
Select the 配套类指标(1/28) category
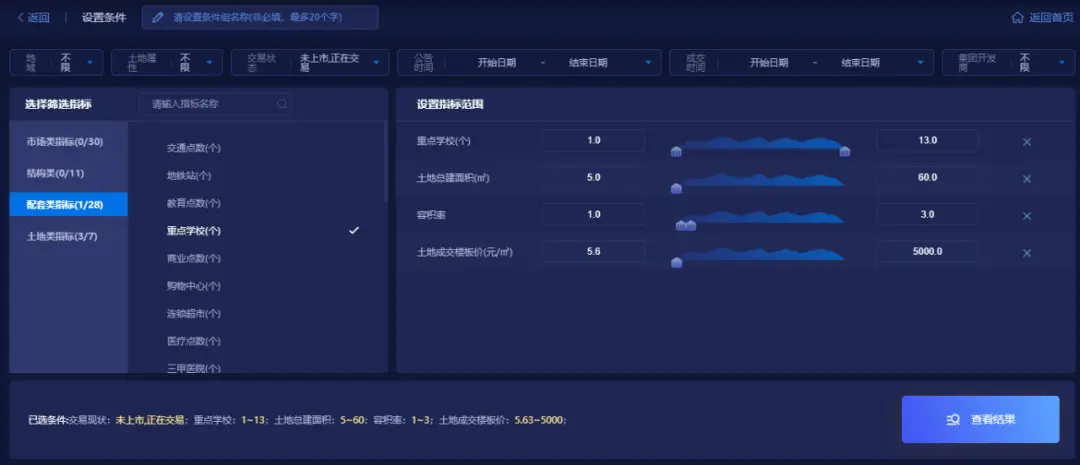pos(68,204)
